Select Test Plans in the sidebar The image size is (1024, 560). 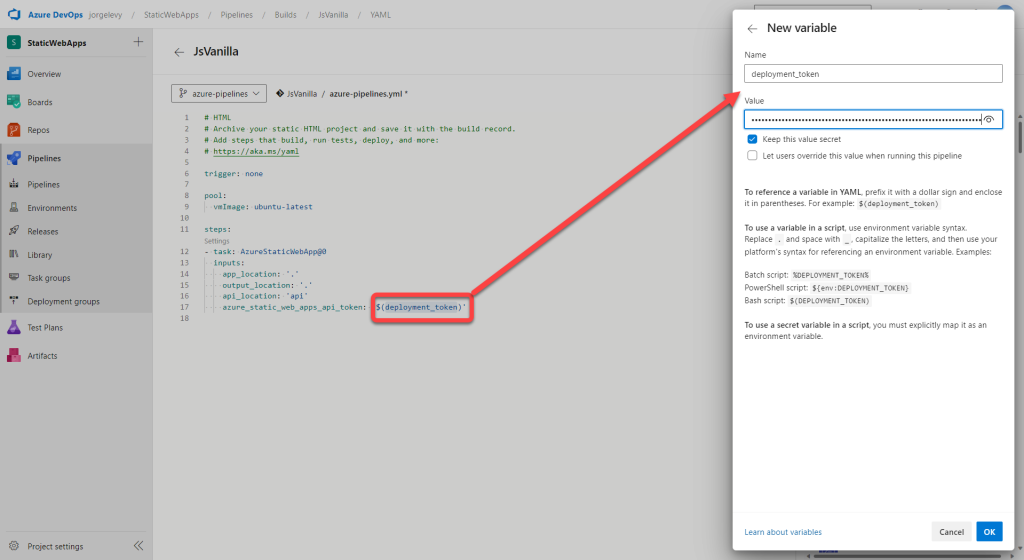coord(45,327)
